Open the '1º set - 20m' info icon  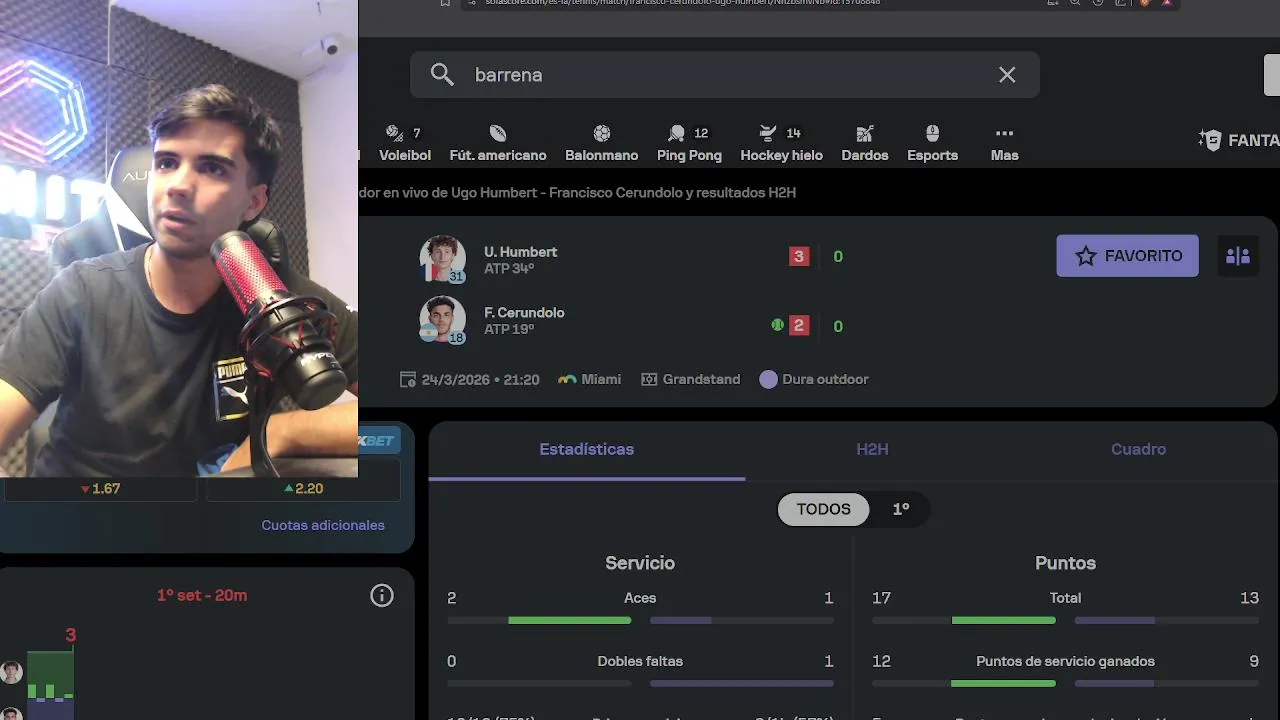tap(382, 595)
